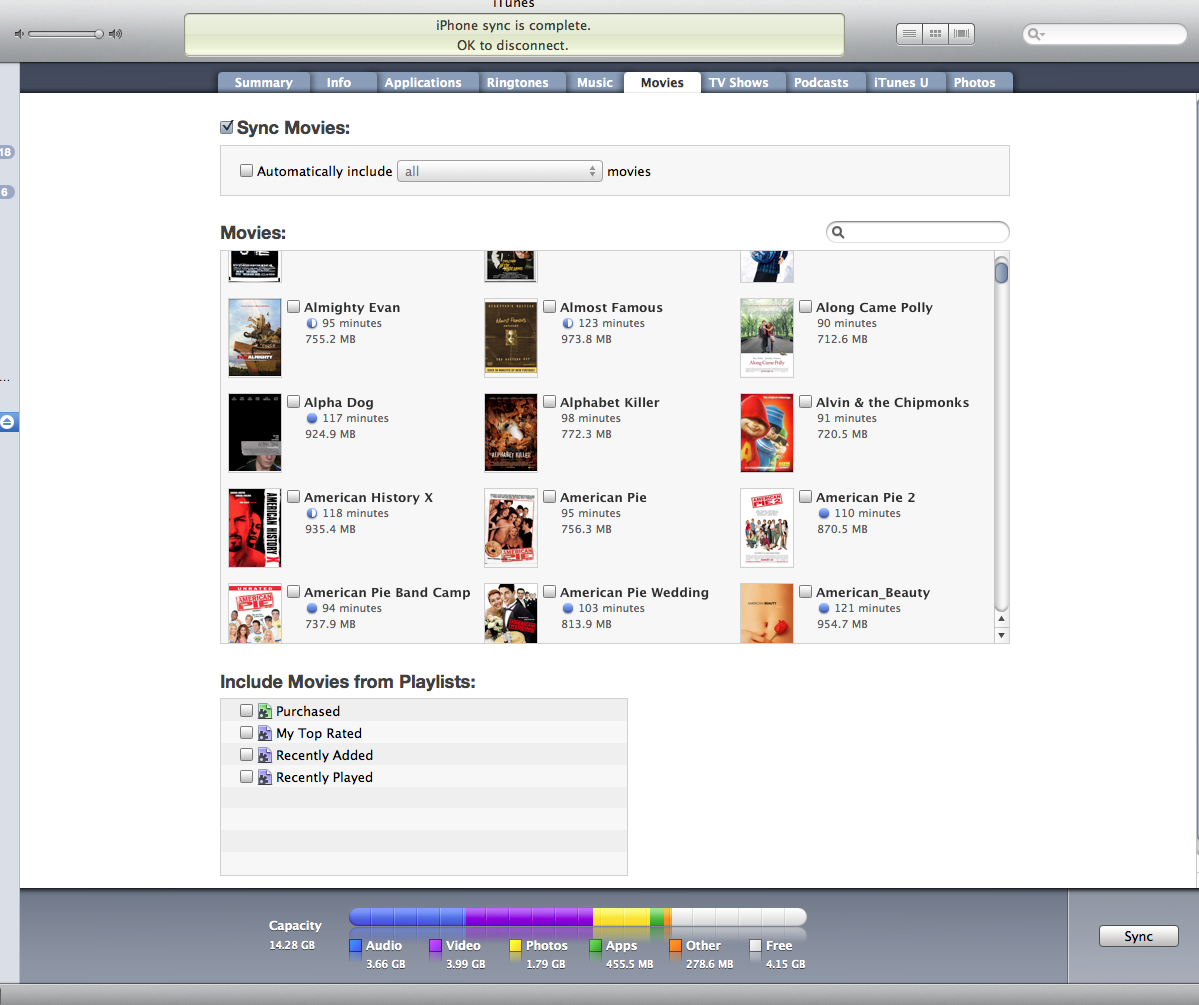This screenshot has height=1005, width=1199.
Task: Click American History X half-played indicator
Action: pos(312,513)
